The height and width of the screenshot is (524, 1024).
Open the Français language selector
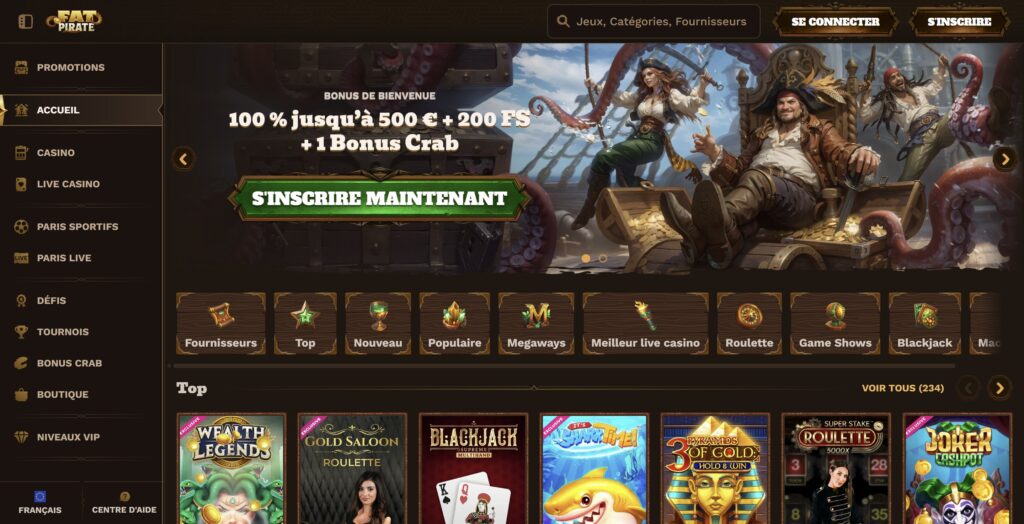click(40, 503)
